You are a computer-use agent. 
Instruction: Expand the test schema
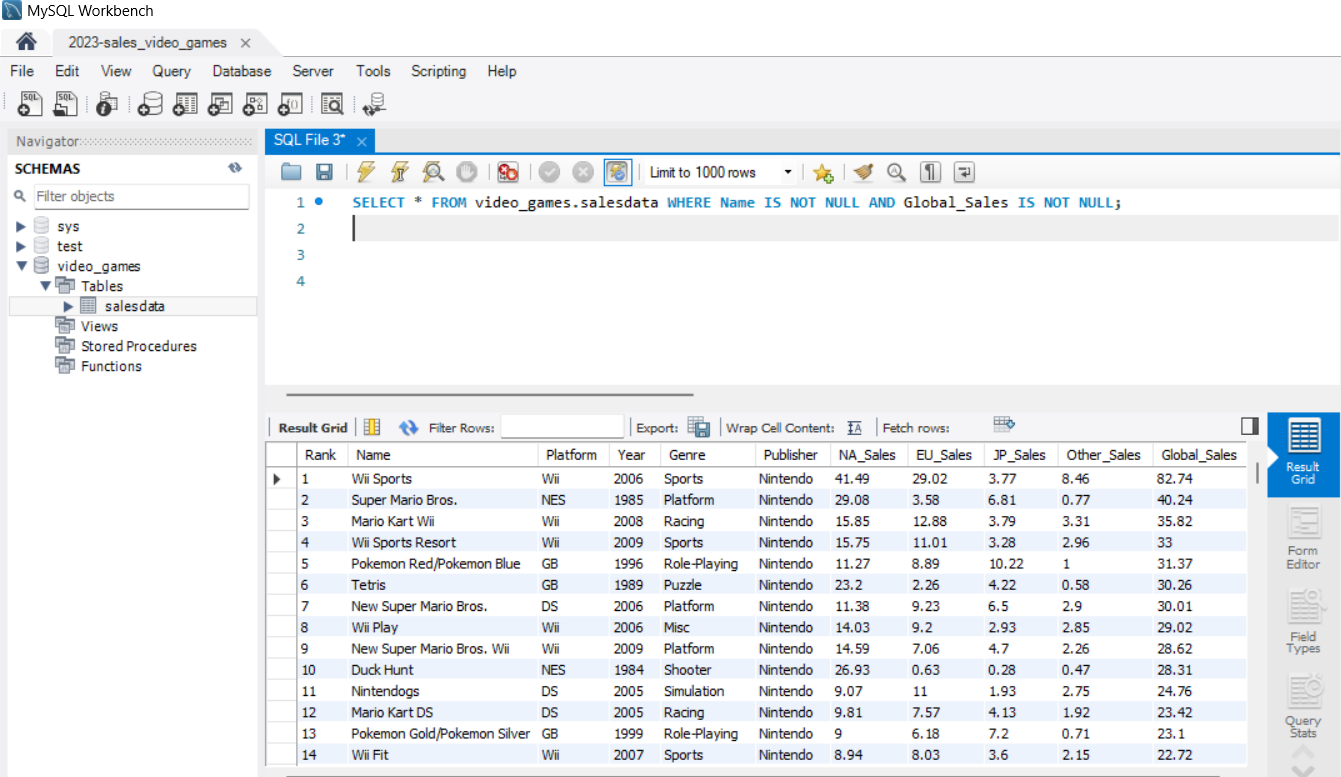pyautogui.click(x=21, y=246)
